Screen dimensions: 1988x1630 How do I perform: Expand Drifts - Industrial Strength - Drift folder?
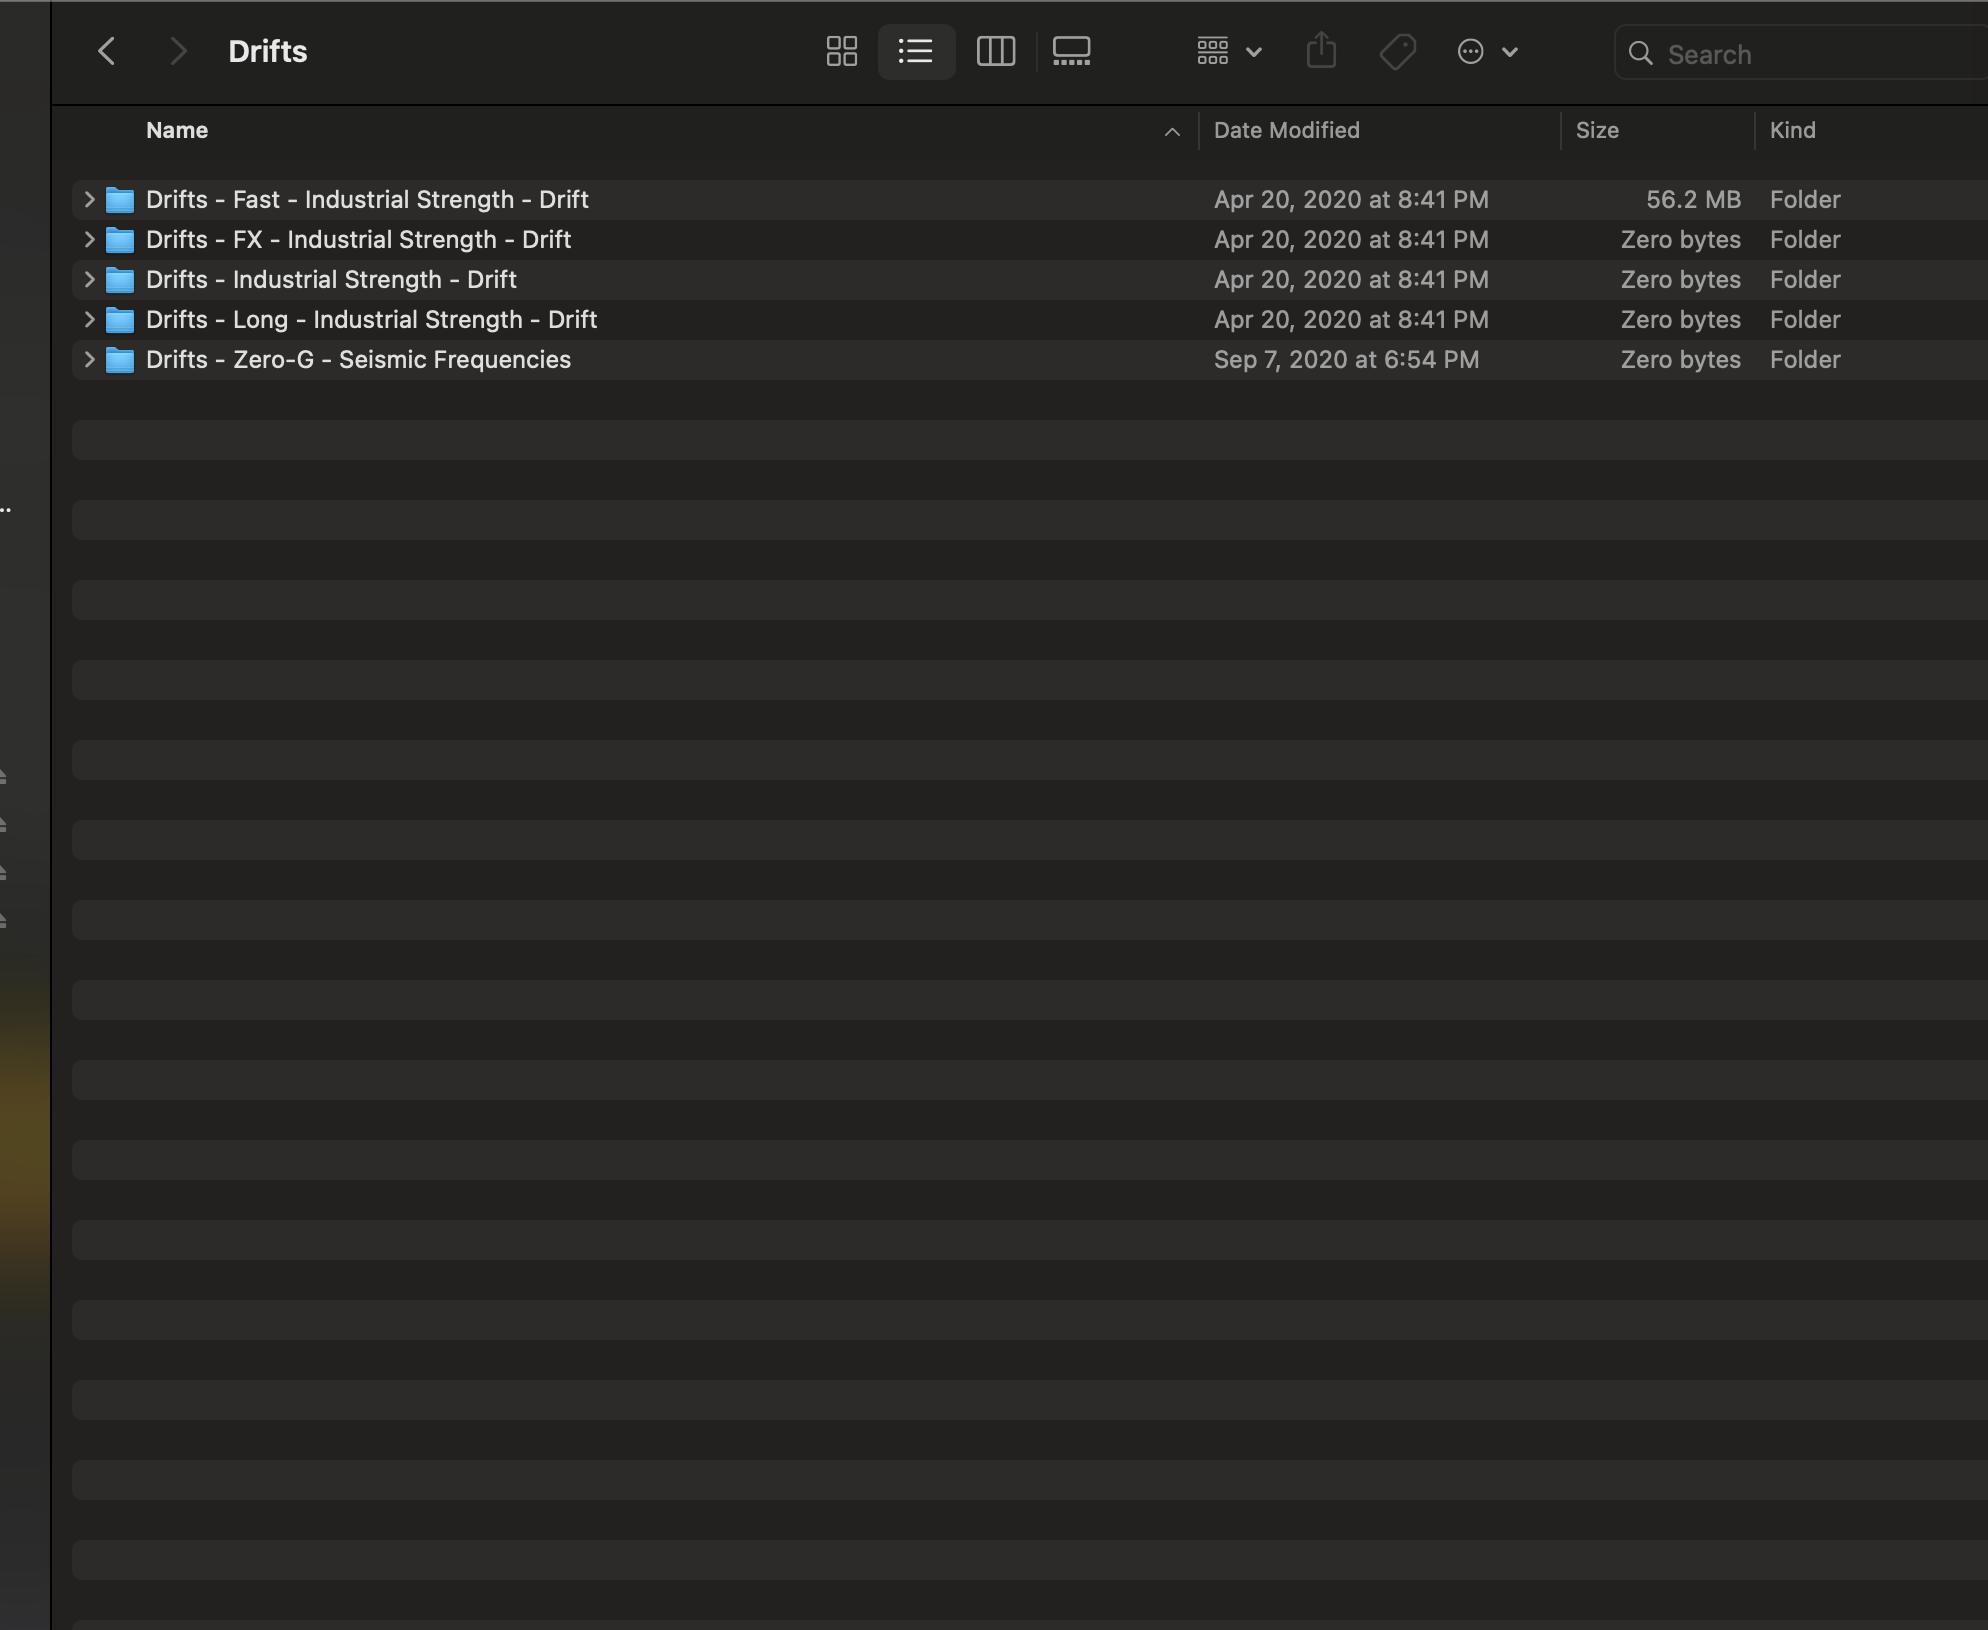(89, 279)
